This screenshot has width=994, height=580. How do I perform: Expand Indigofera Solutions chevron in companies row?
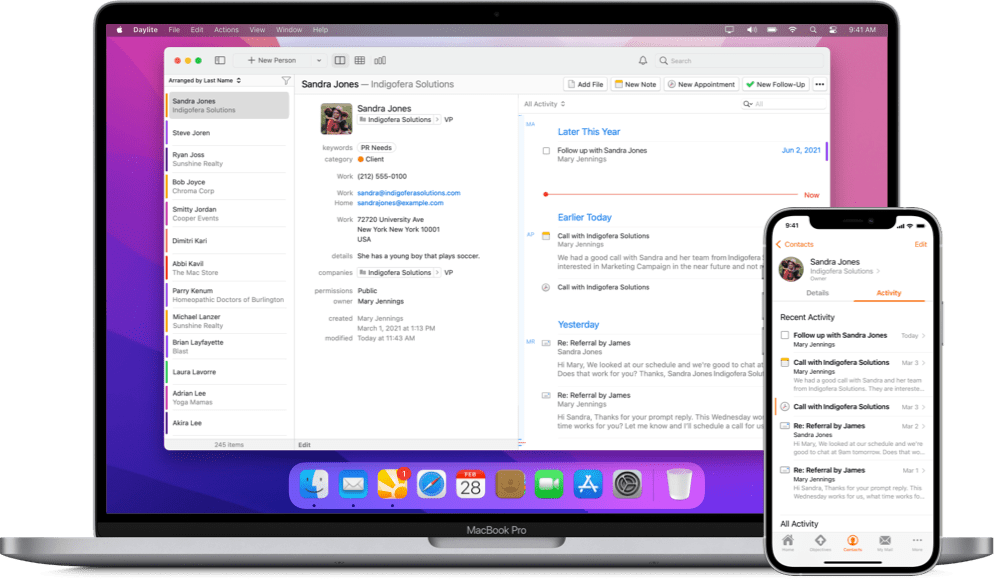(437, 273)
